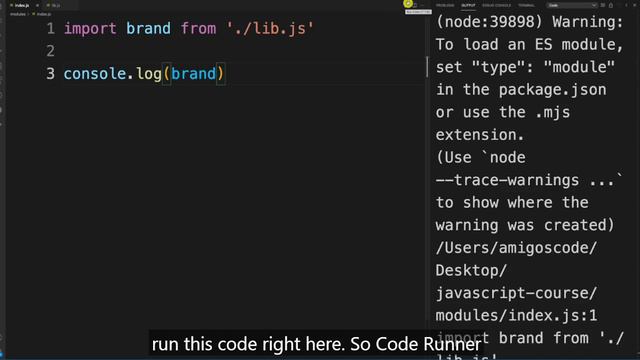
Task: Open the output channel dropdown showing Code
Action: click(x=572, y=5)
